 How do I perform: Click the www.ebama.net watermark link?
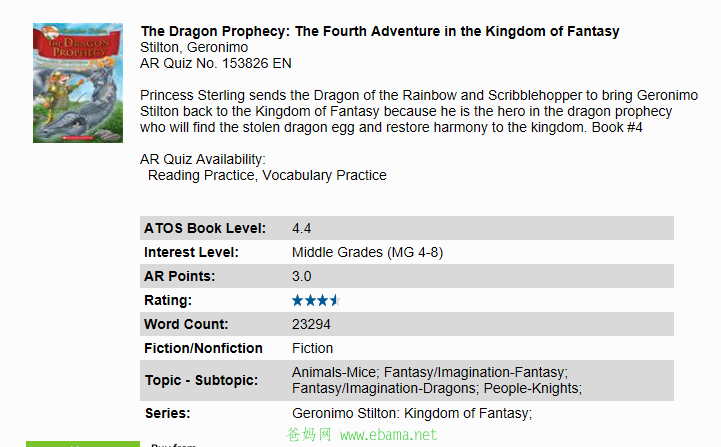point(389,435)
